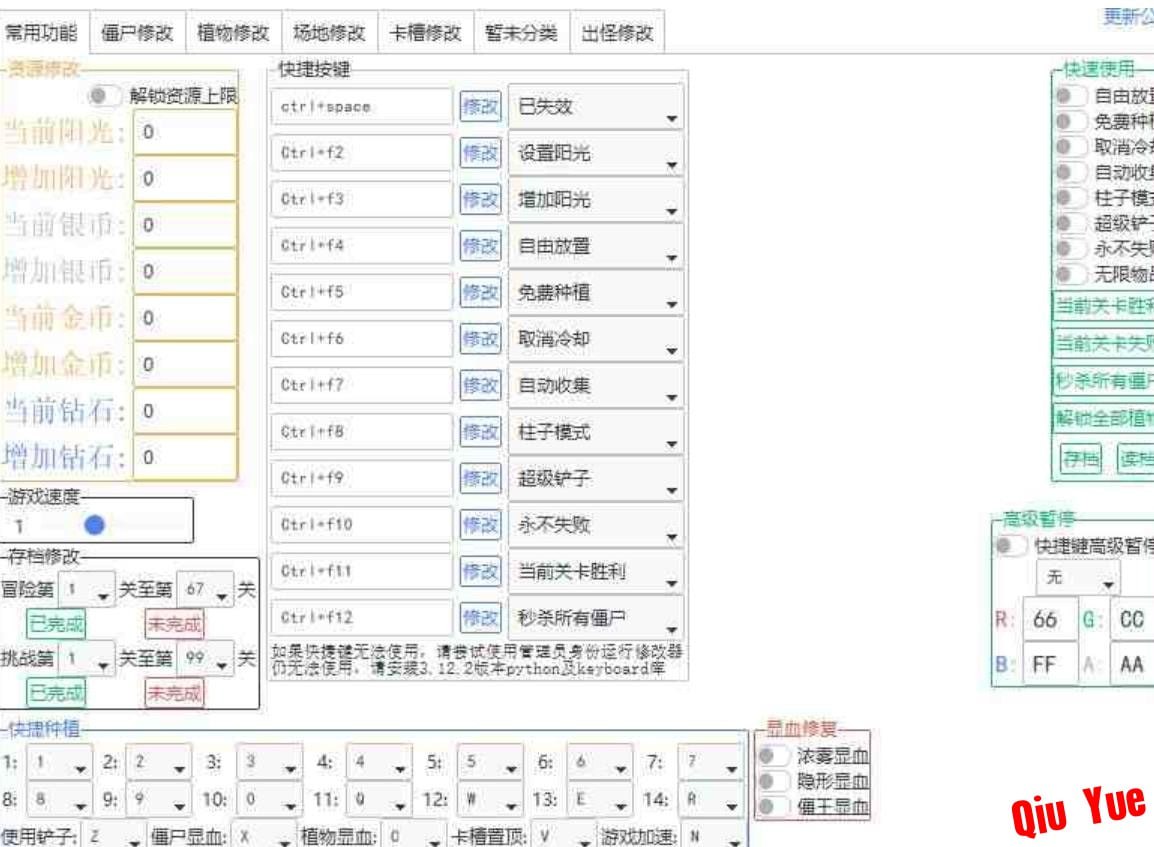Click the 存档 save button
1154x847 pixels.
1074,458
